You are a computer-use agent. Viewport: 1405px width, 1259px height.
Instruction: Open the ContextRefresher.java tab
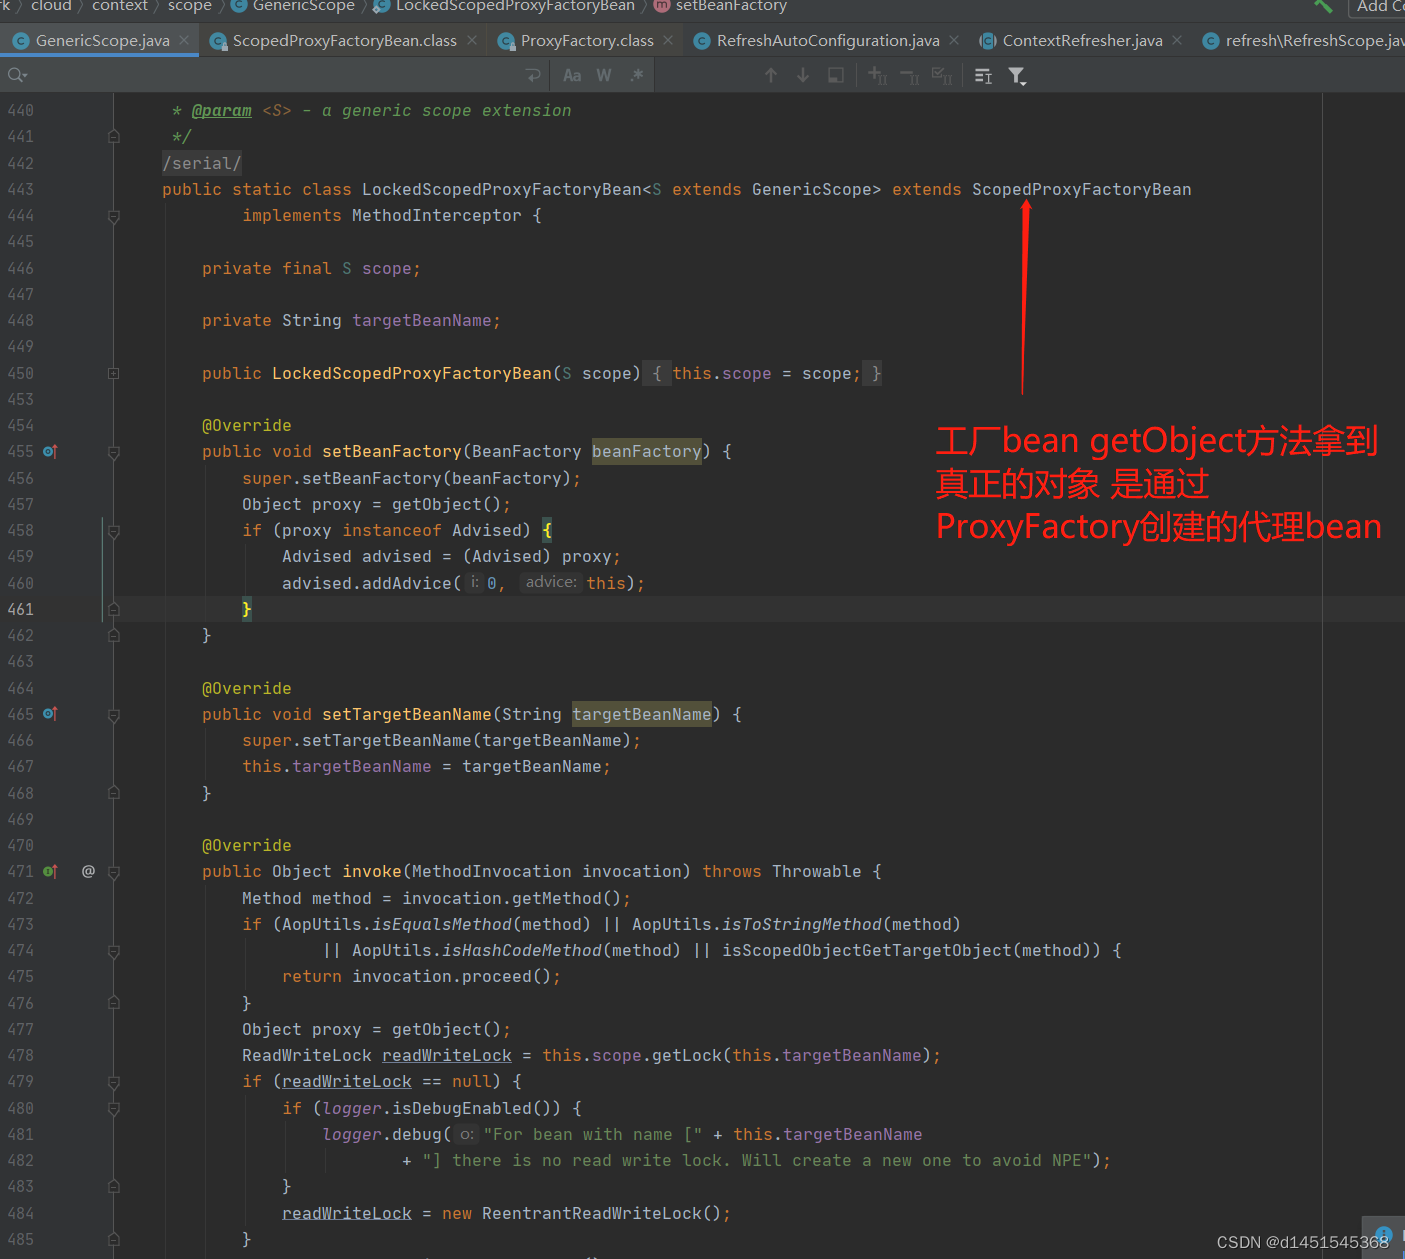[x=1082, y=41]
